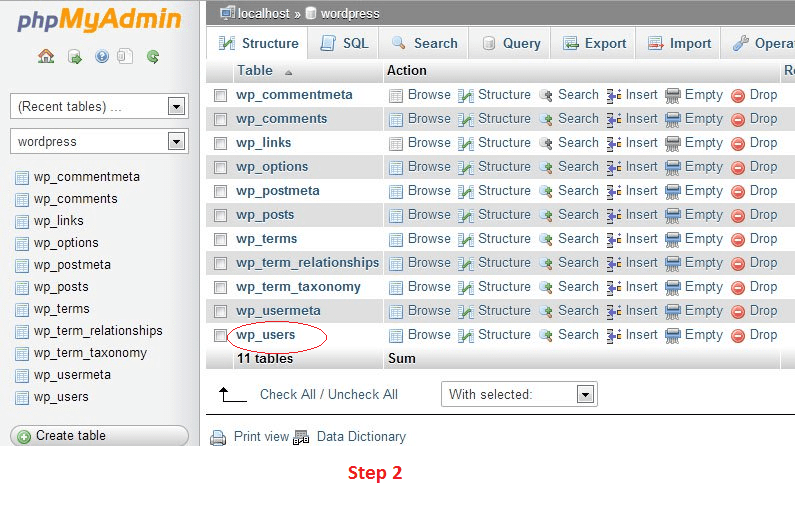
Task: Open the wp_term_taxonomy table link in the main list
Action: pos(298,287)
